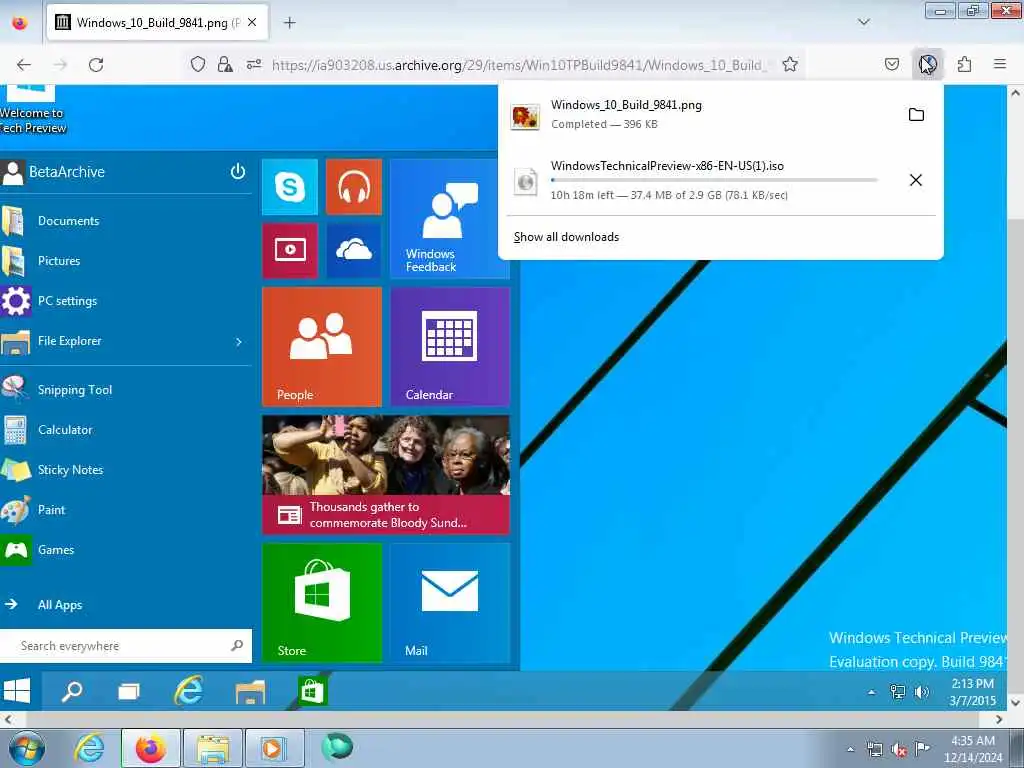This screenshot has width=1024, height=768.
Task: Save page to Pocket
Action: (x=891, y=64)
